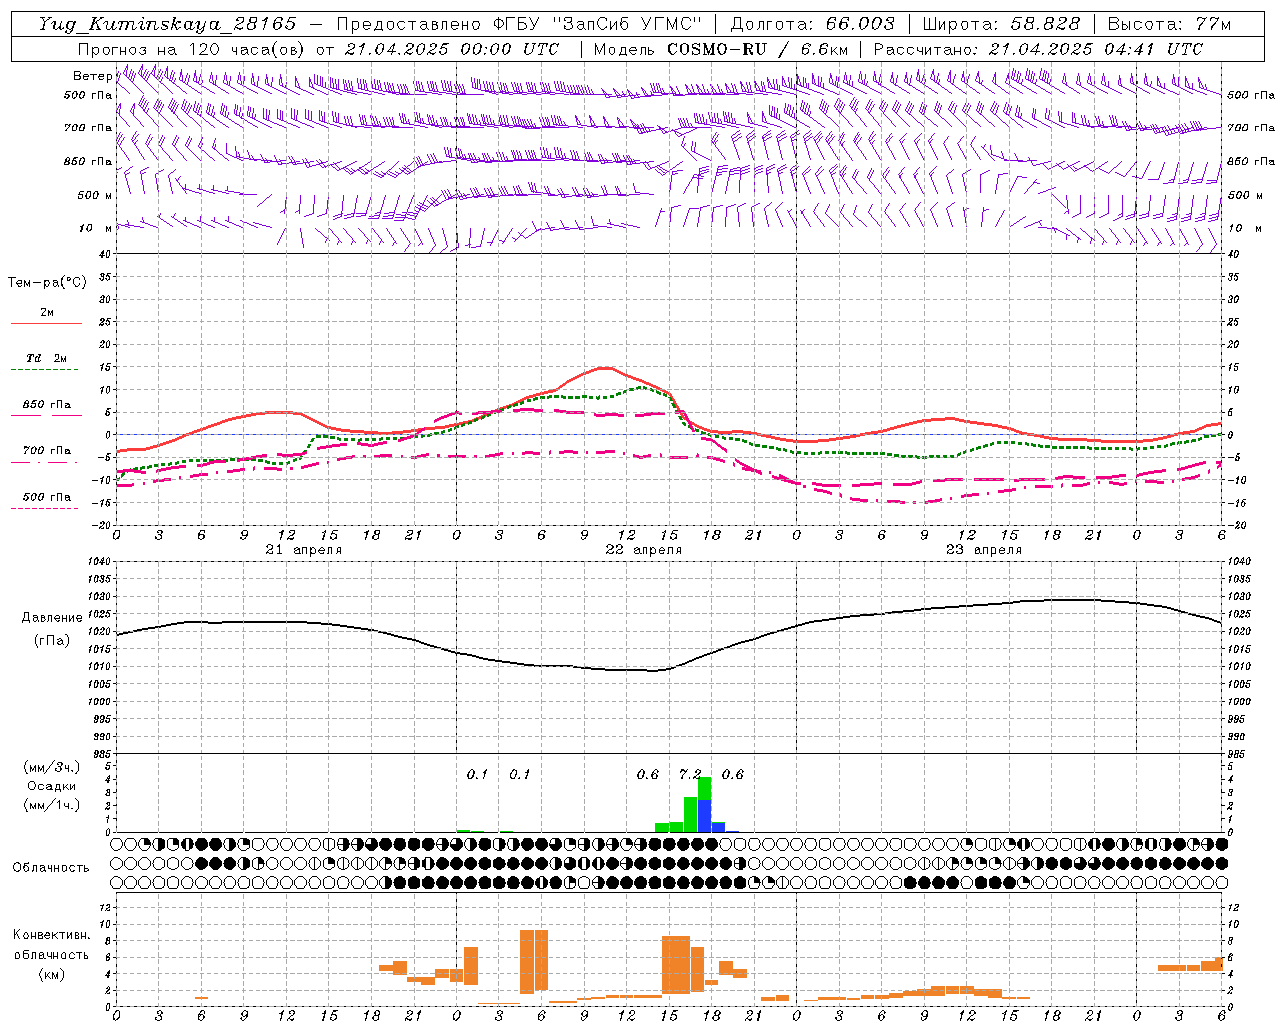Click the 'Облачность' cloudiness label
The width and height of the screenshot is (1280, 1024).
(51, 868)
